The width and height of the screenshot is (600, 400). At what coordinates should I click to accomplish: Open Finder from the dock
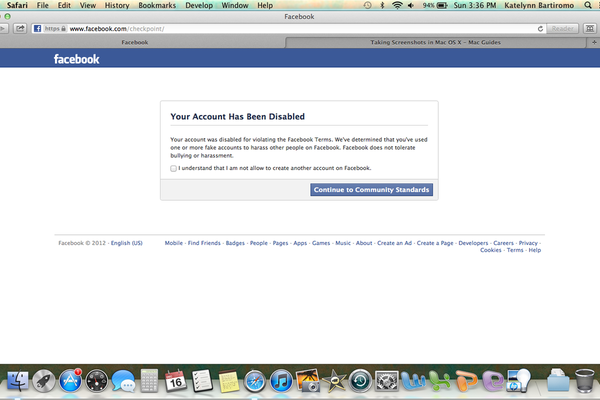pos(18,381)
